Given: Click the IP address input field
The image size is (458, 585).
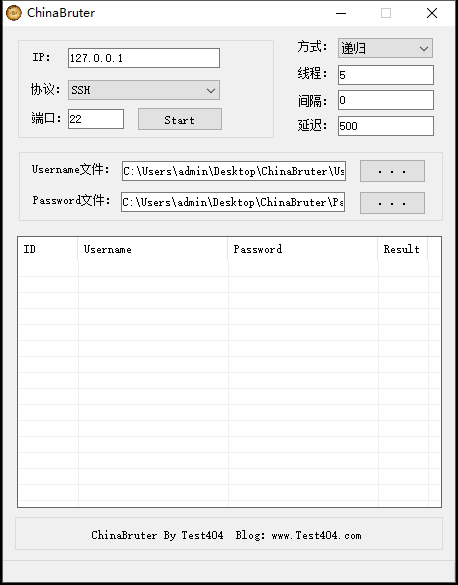Looking at the screenshot, I should 144,58.
